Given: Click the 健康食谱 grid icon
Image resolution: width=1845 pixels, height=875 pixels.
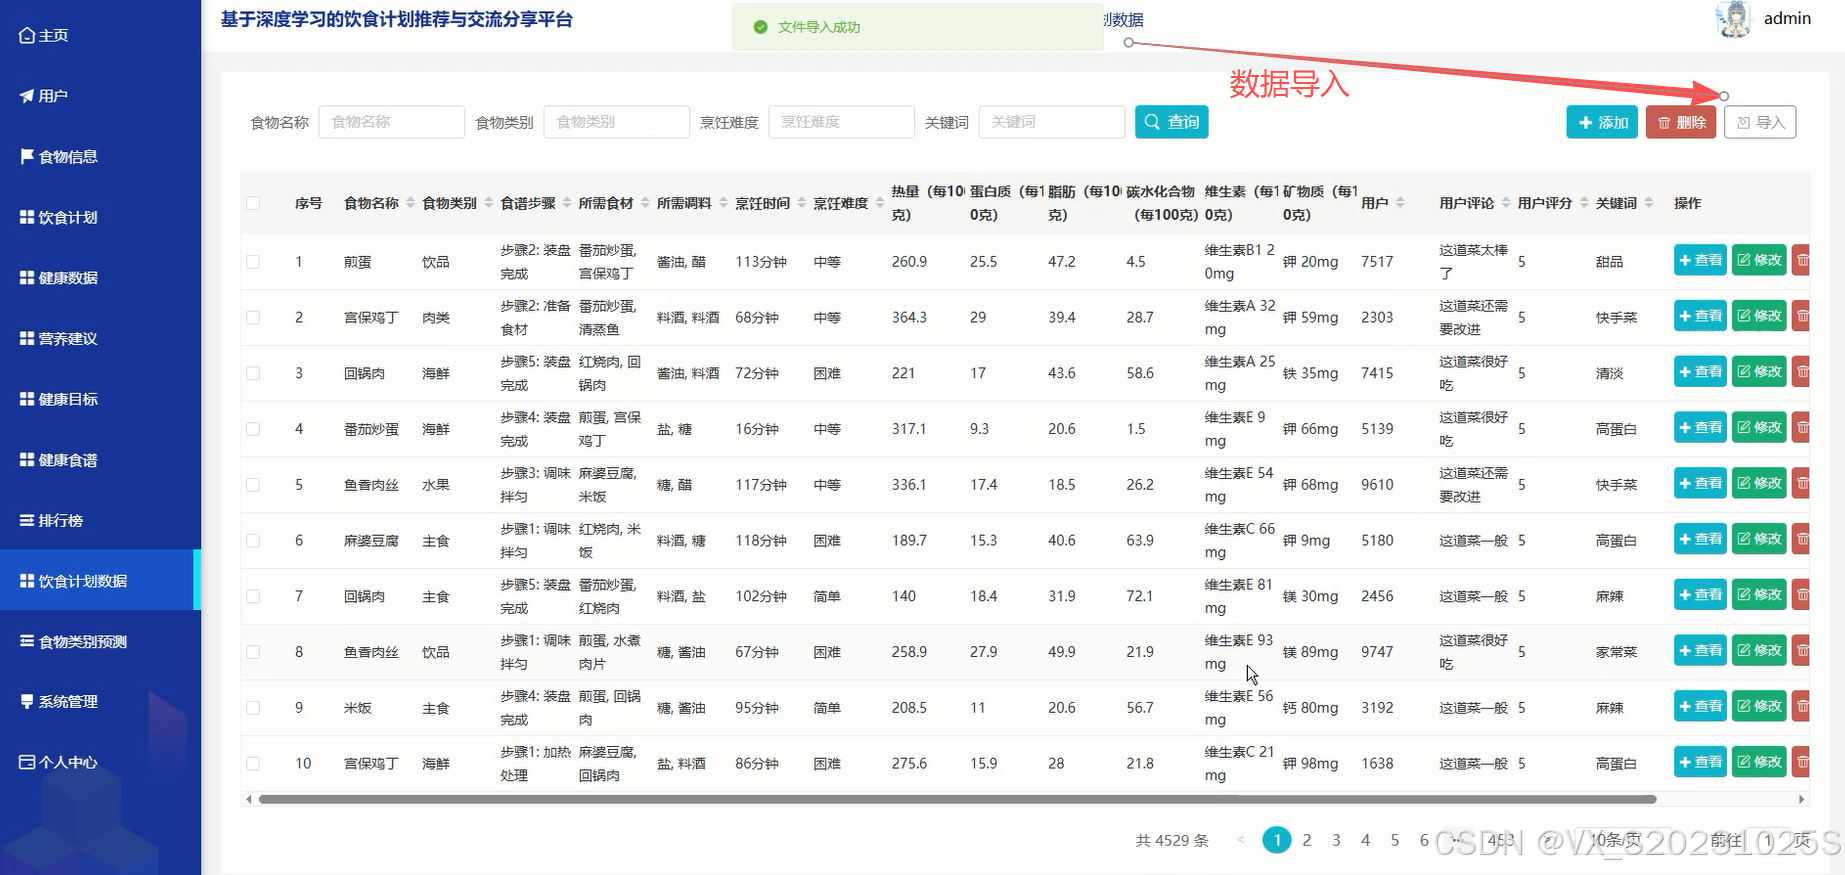Looking at the screenshot, I should coord(27,460).
